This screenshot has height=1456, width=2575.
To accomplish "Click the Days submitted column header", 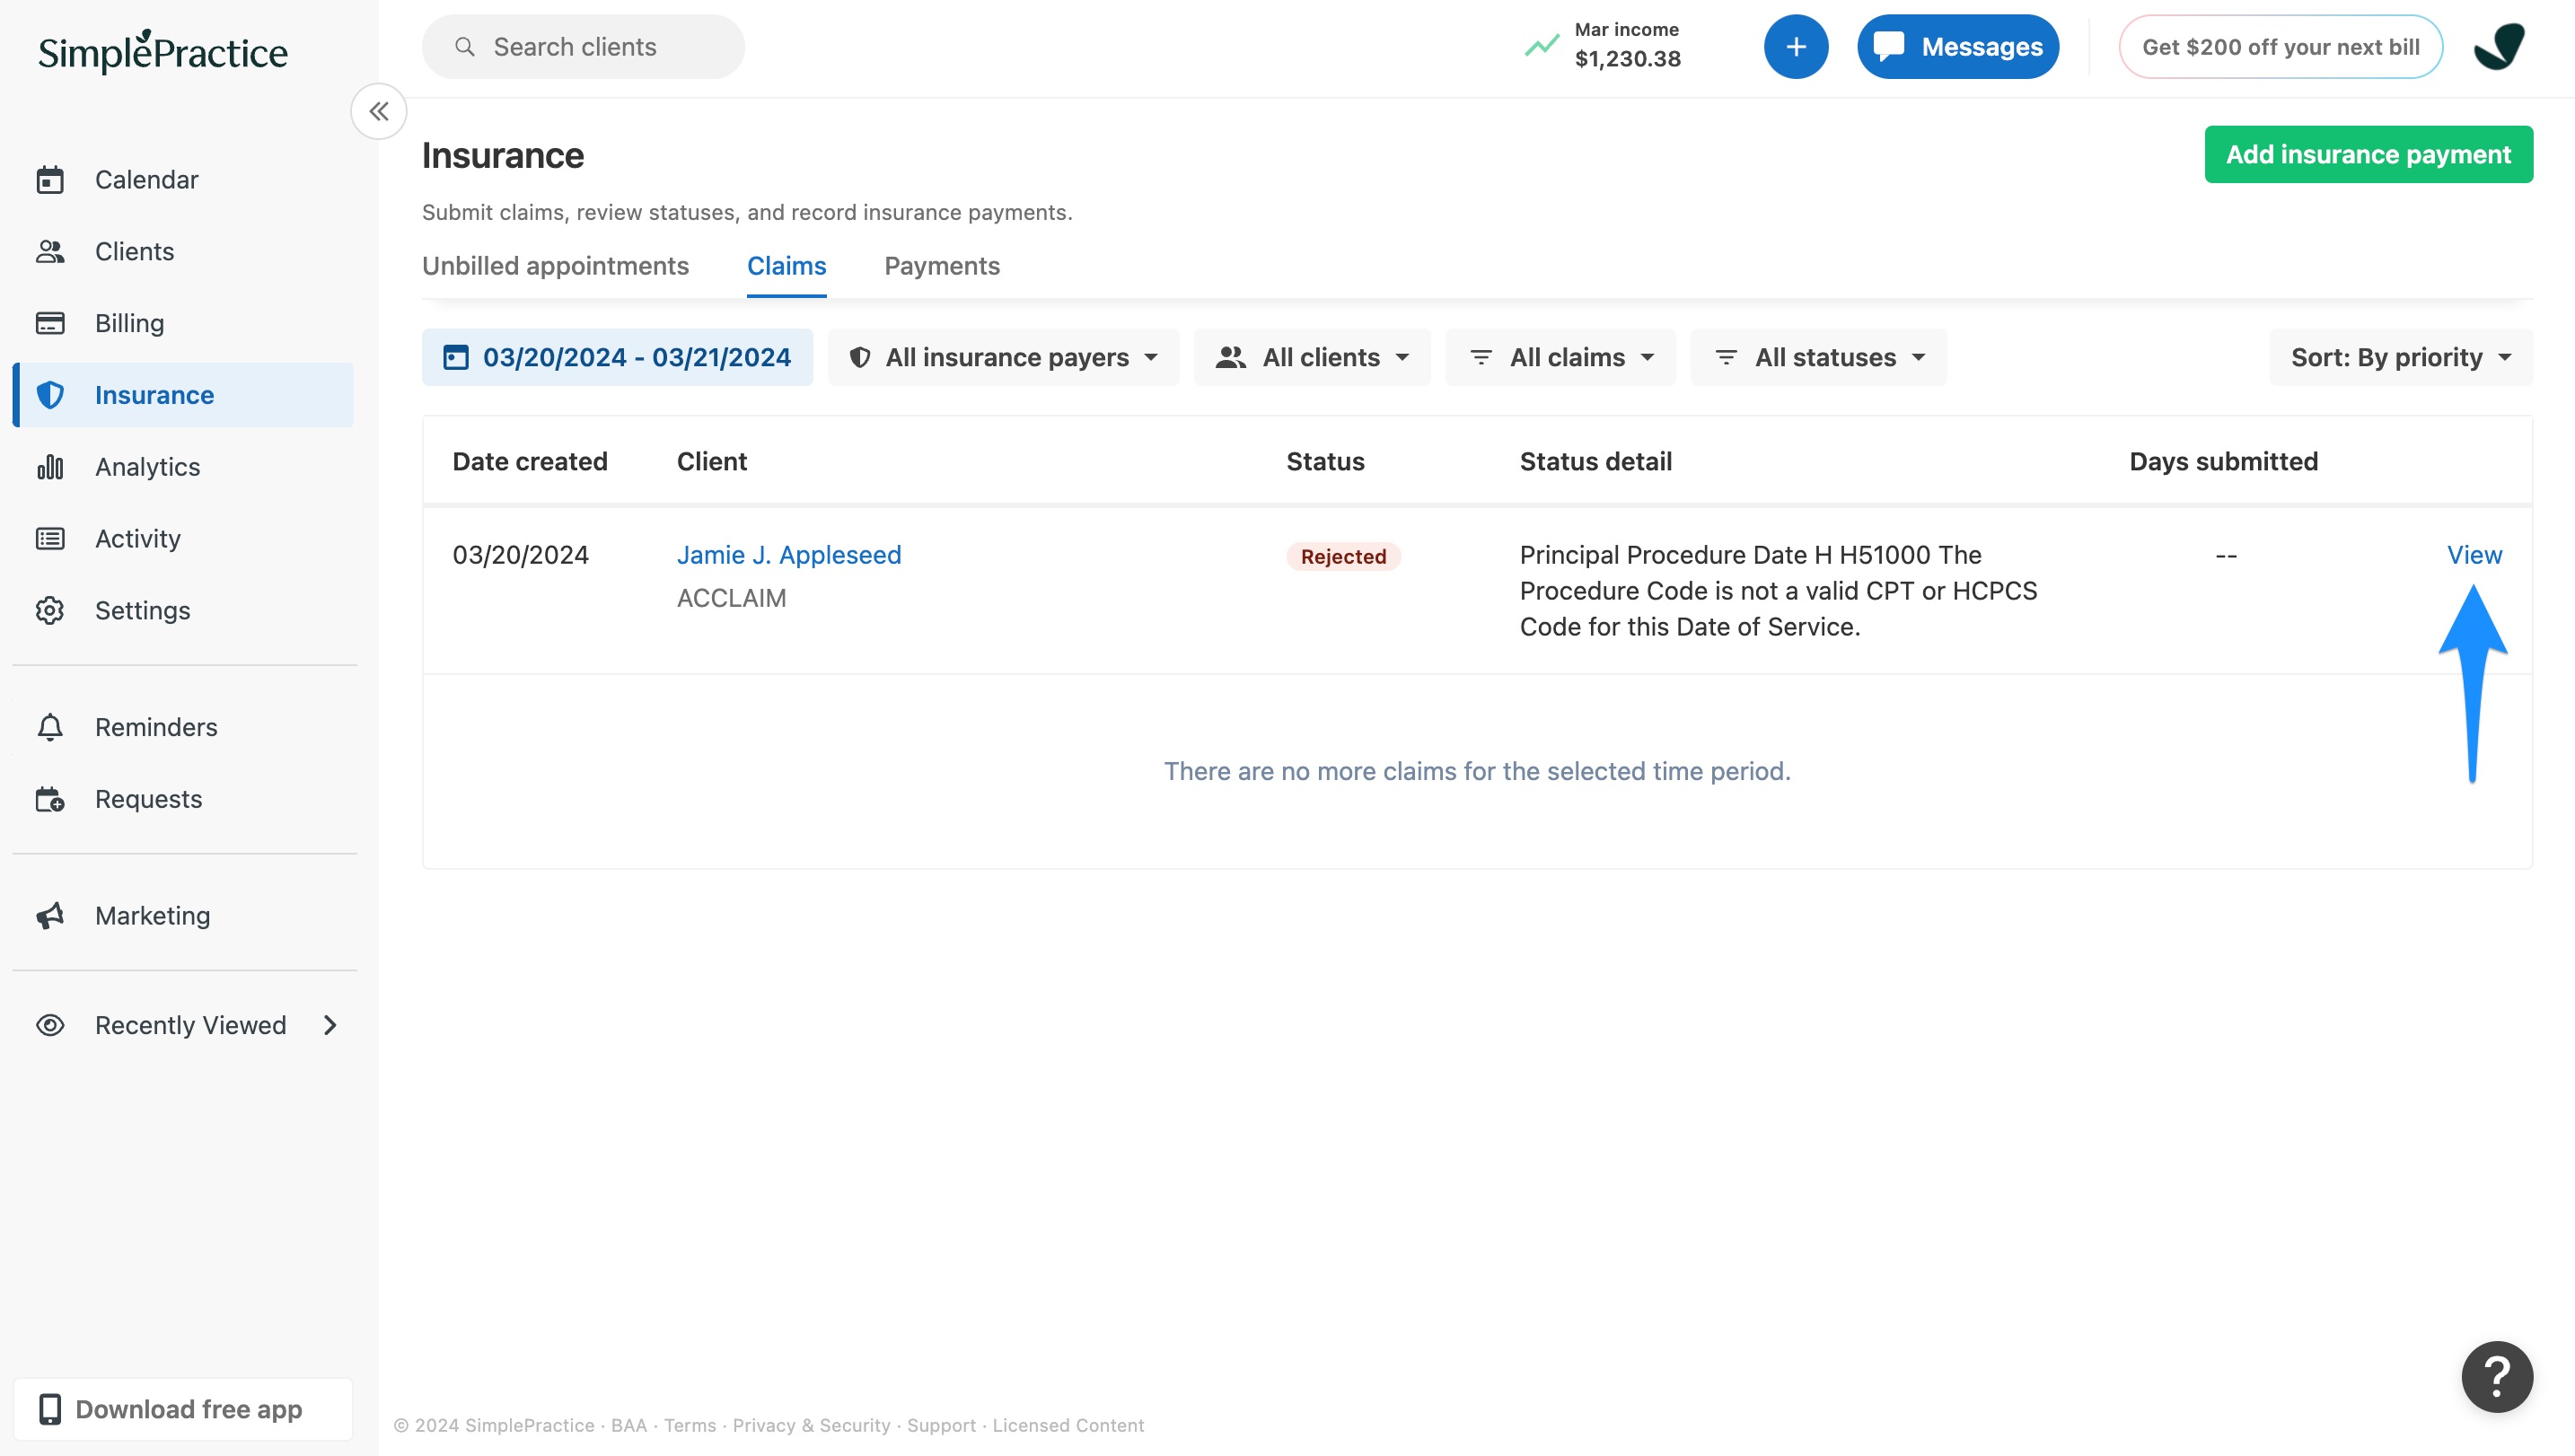I will pyautogui.click(x=2224, y=462).
